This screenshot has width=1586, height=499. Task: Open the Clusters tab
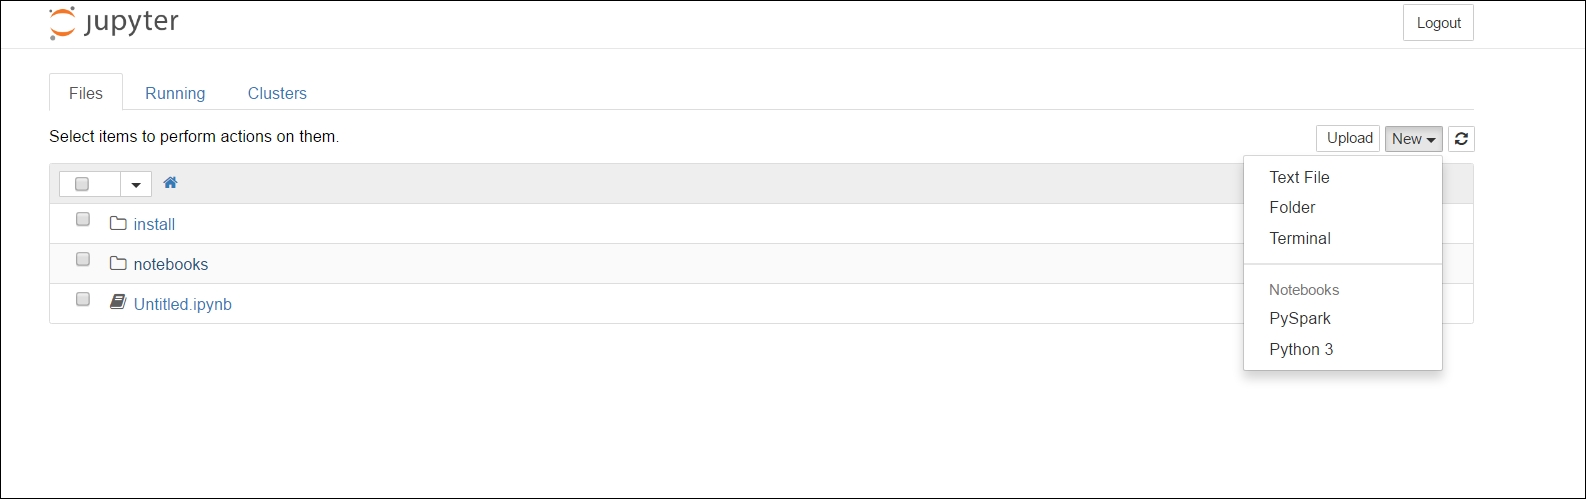pyautogui.click(x=277, y=93)
